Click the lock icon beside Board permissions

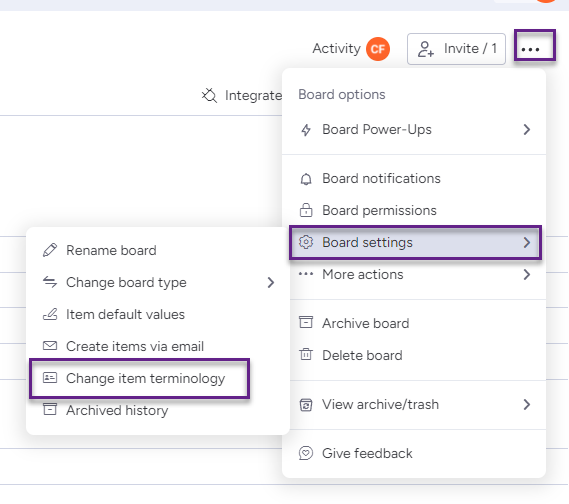306,210
